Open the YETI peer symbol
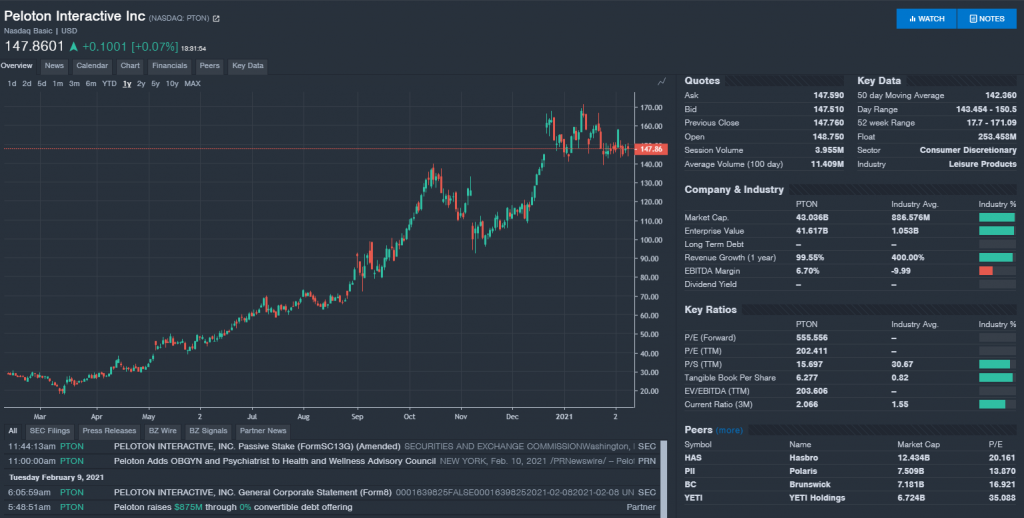 [x=694, y=498]
